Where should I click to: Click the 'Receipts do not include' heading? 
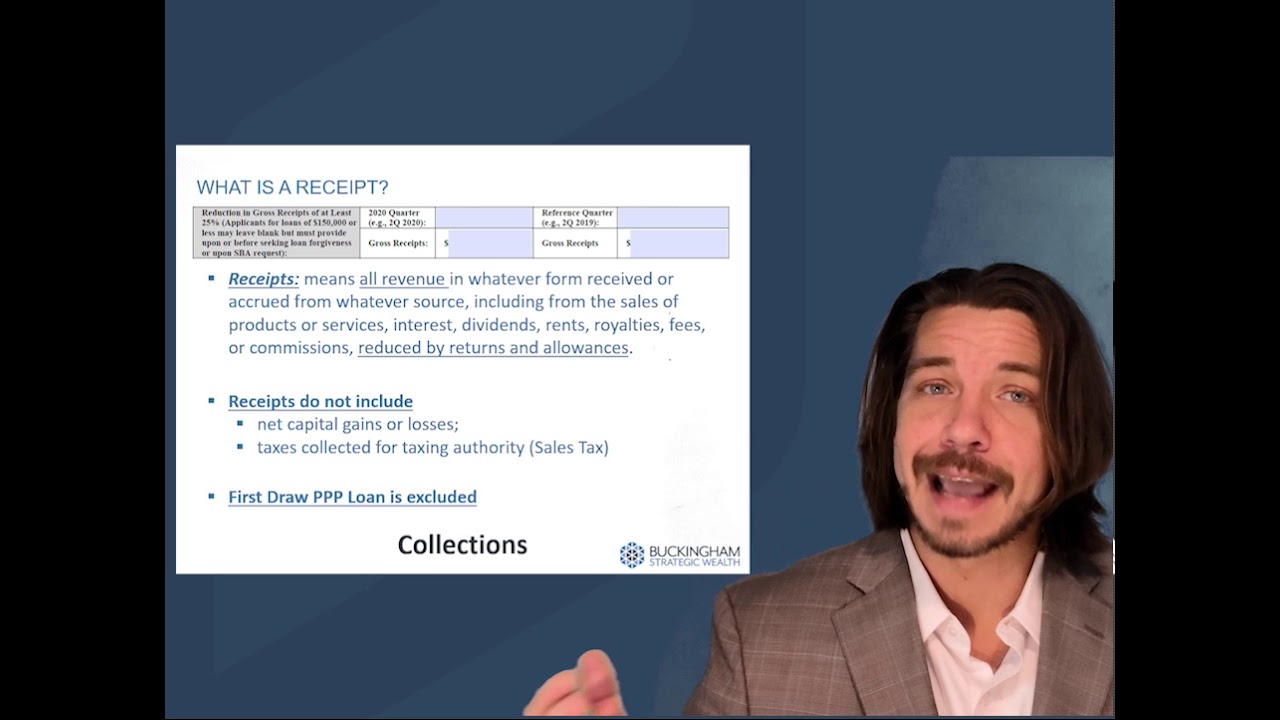[x=320, y=401]
